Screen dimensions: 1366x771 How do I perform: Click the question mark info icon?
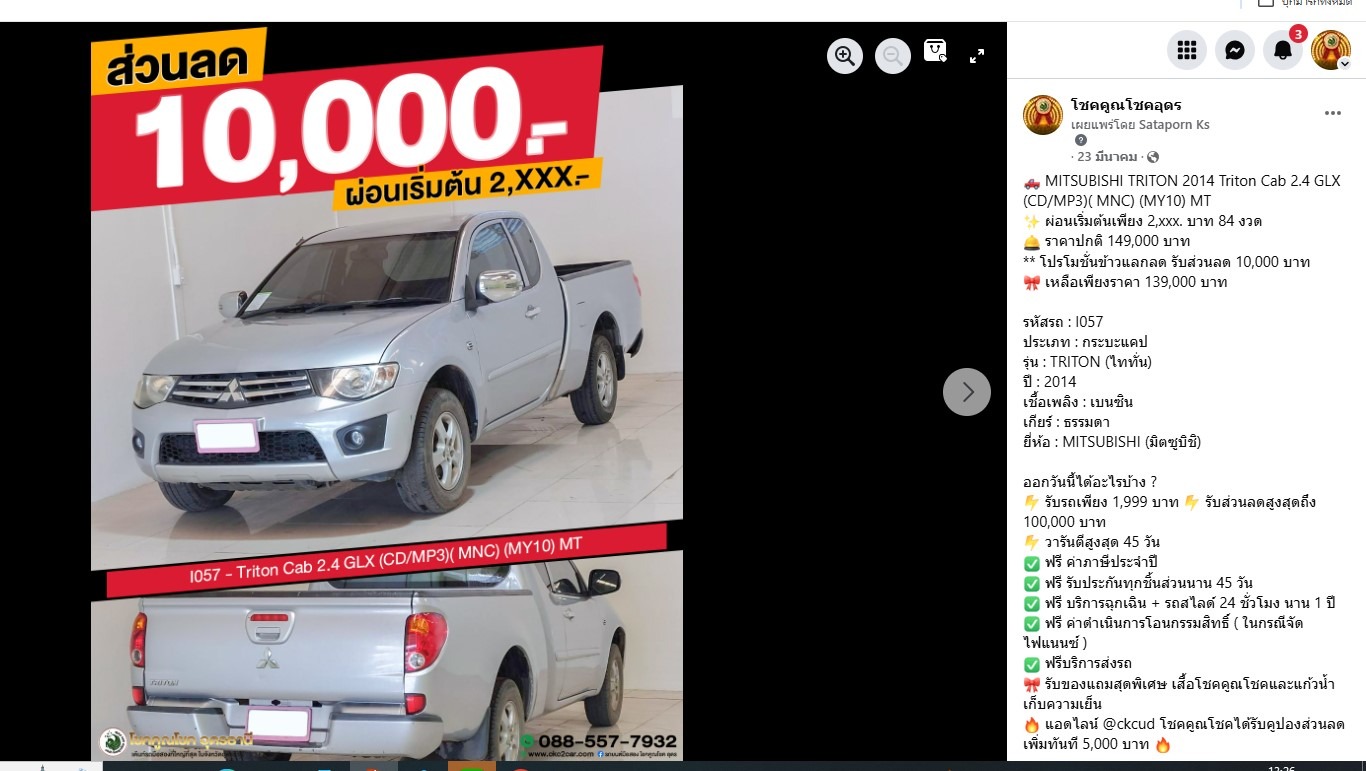(1081, 141)
